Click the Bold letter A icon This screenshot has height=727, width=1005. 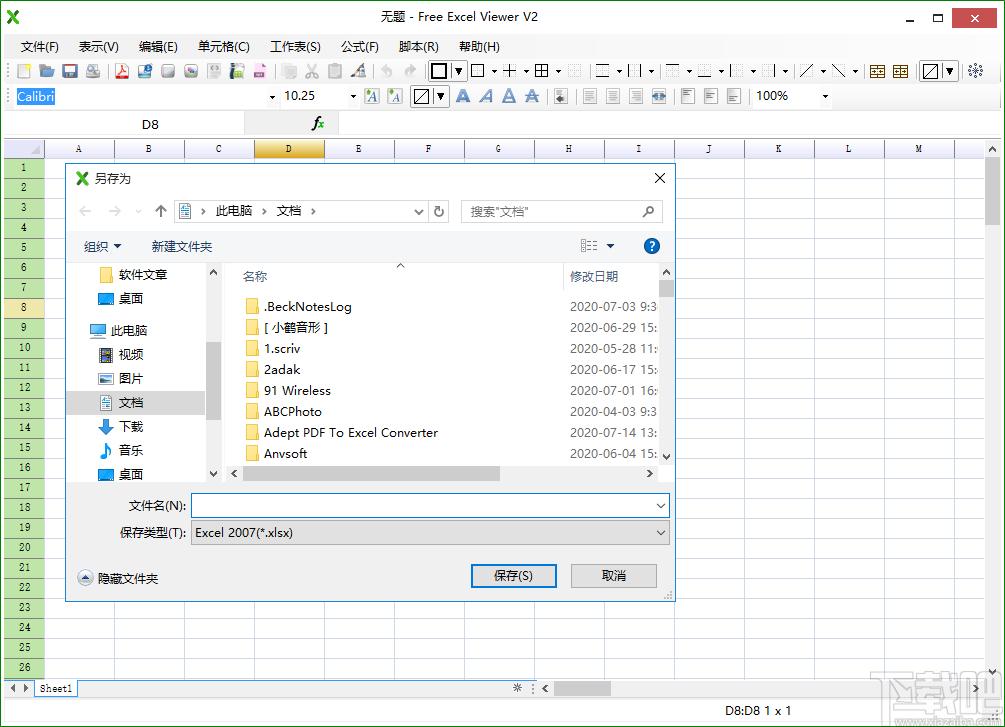pos(463,96)
